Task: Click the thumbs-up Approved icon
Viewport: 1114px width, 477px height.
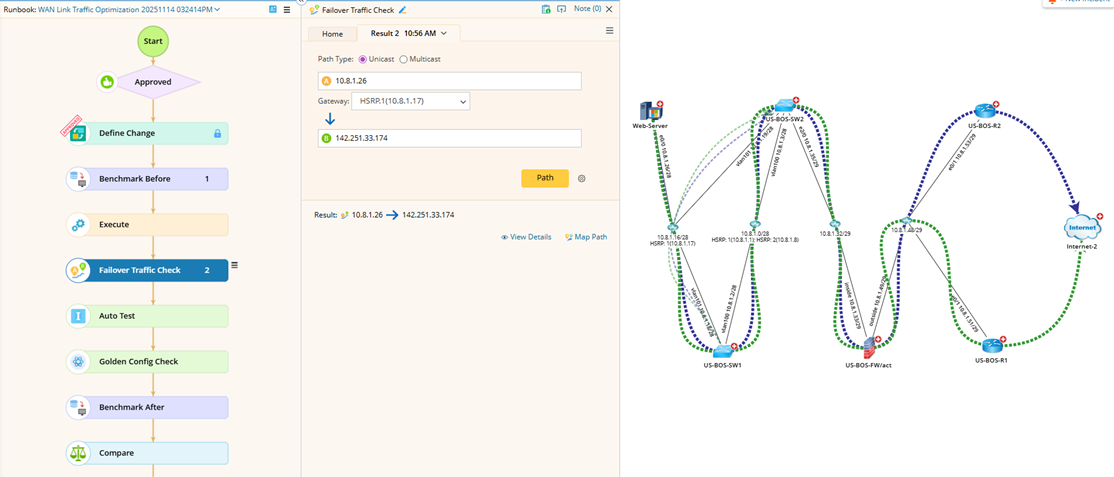Action: coord(107,82)
